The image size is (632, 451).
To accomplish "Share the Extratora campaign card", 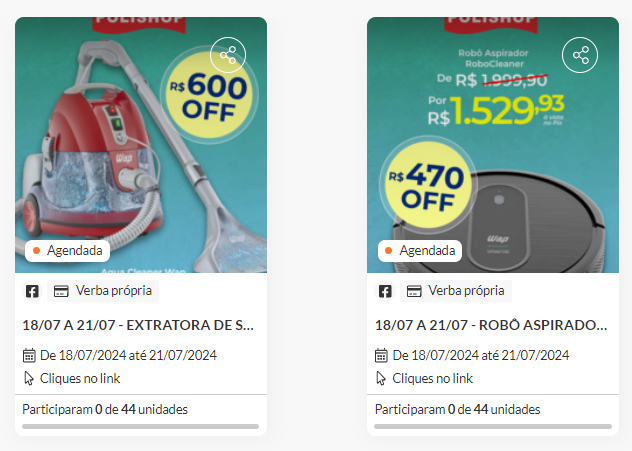I will (228, 55).
